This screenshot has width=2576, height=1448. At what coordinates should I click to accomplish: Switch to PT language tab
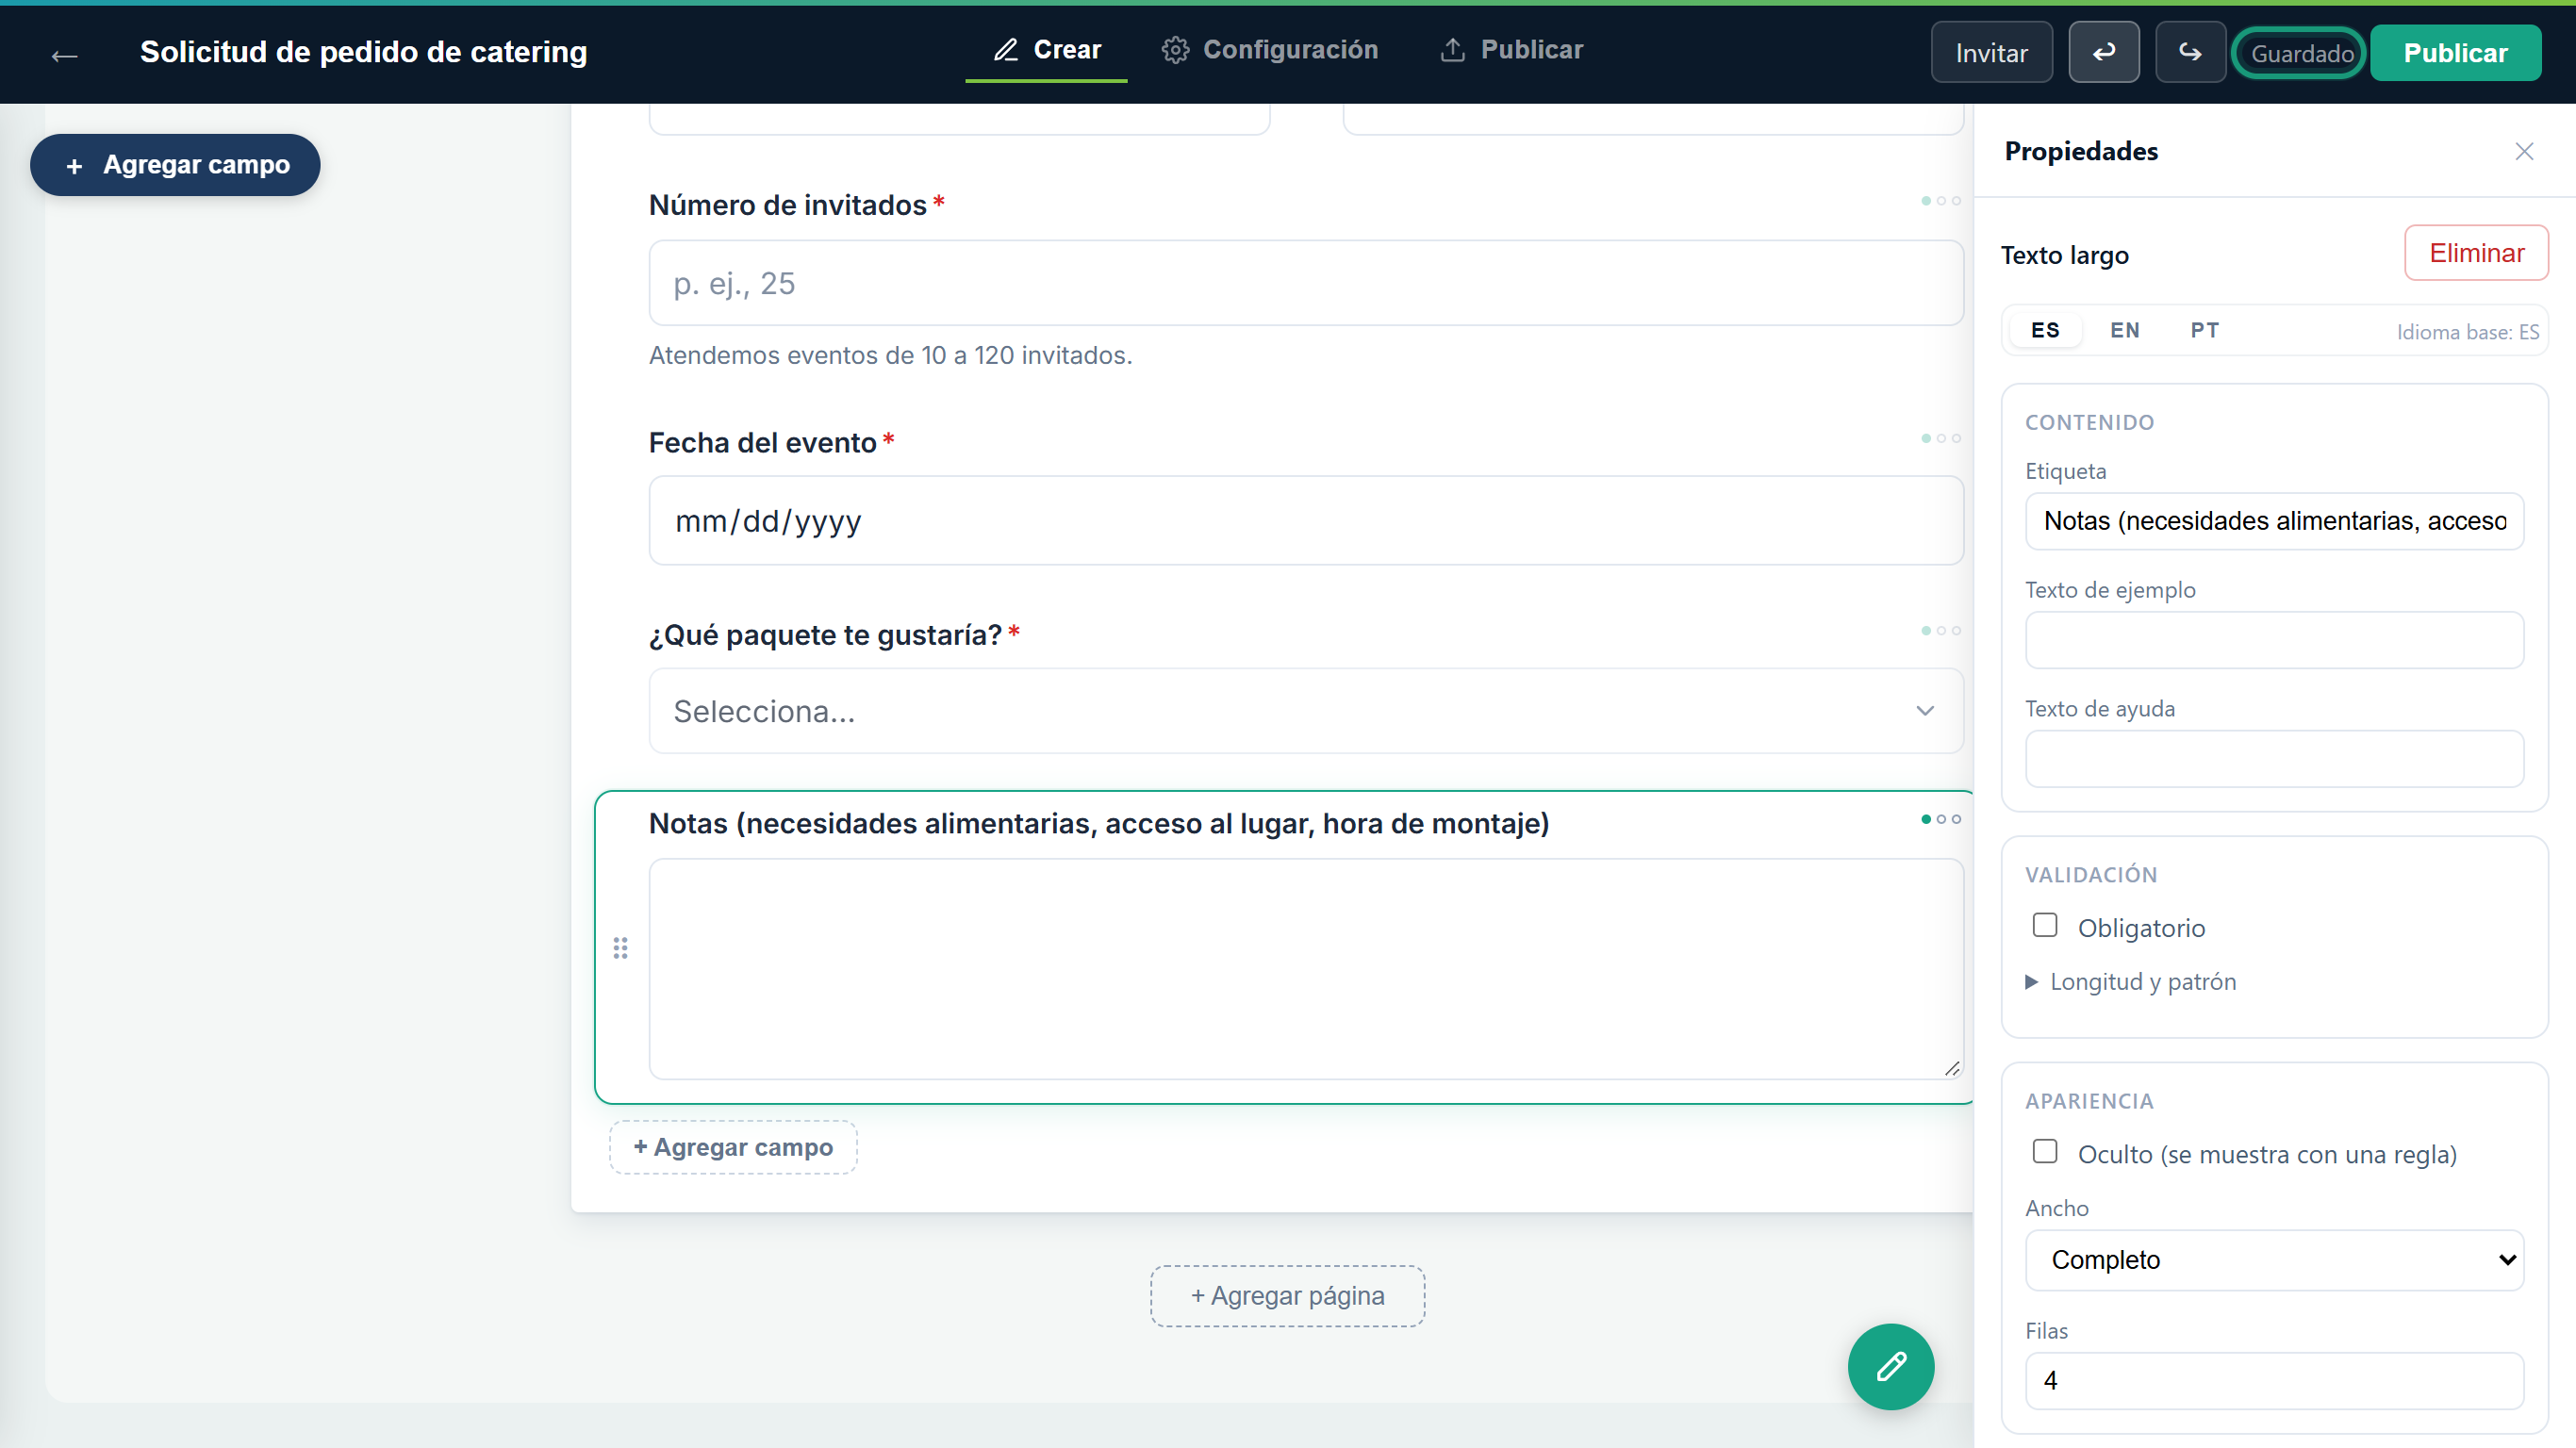click(x=2204, y=330)
